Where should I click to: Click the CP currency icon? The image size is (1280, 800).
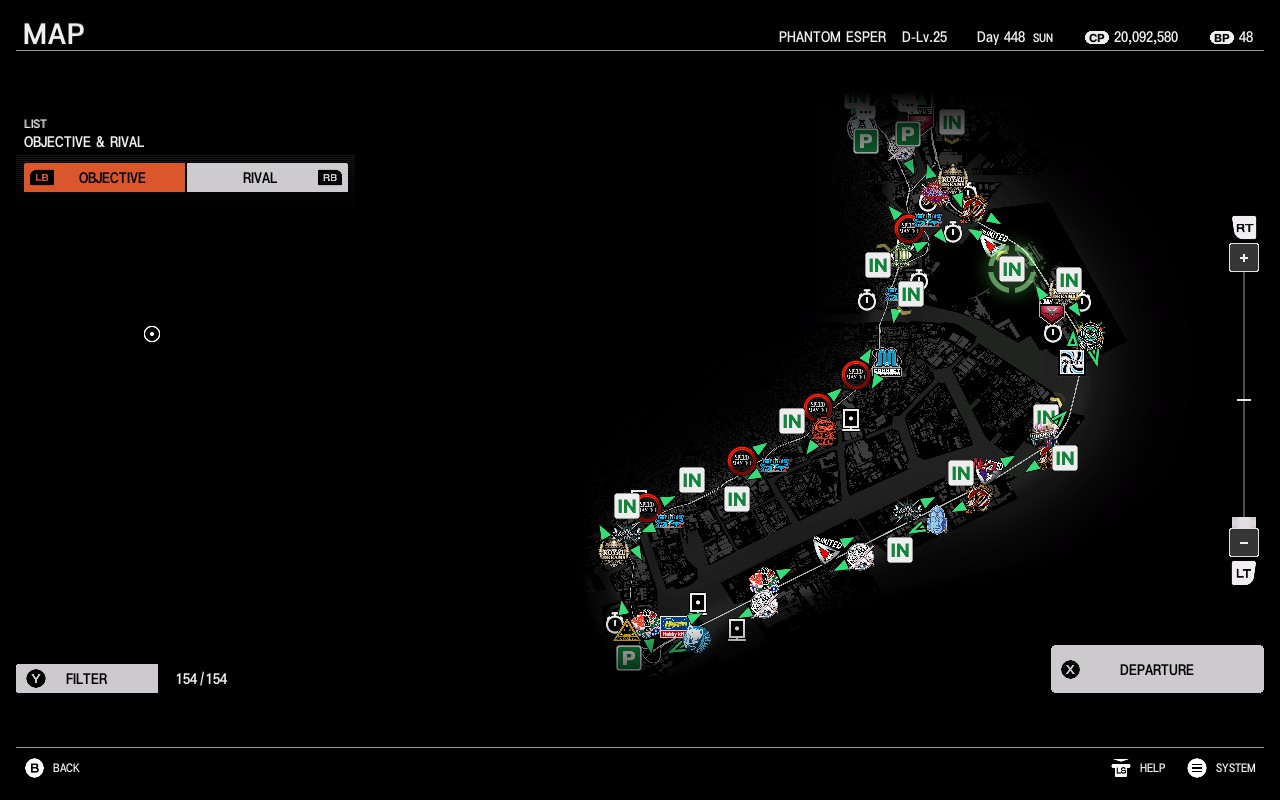(x=1096, y=37)
